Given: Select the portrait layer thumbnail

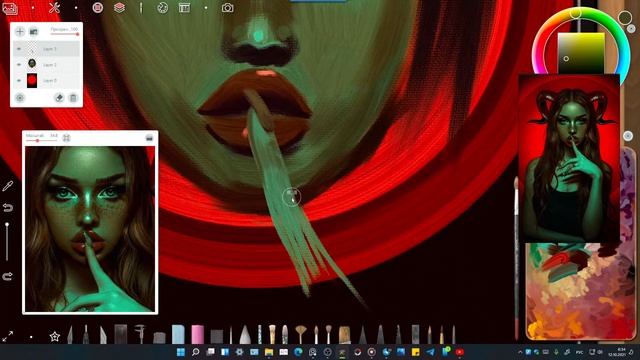Looking at the screenshot, I should (32, 64).
